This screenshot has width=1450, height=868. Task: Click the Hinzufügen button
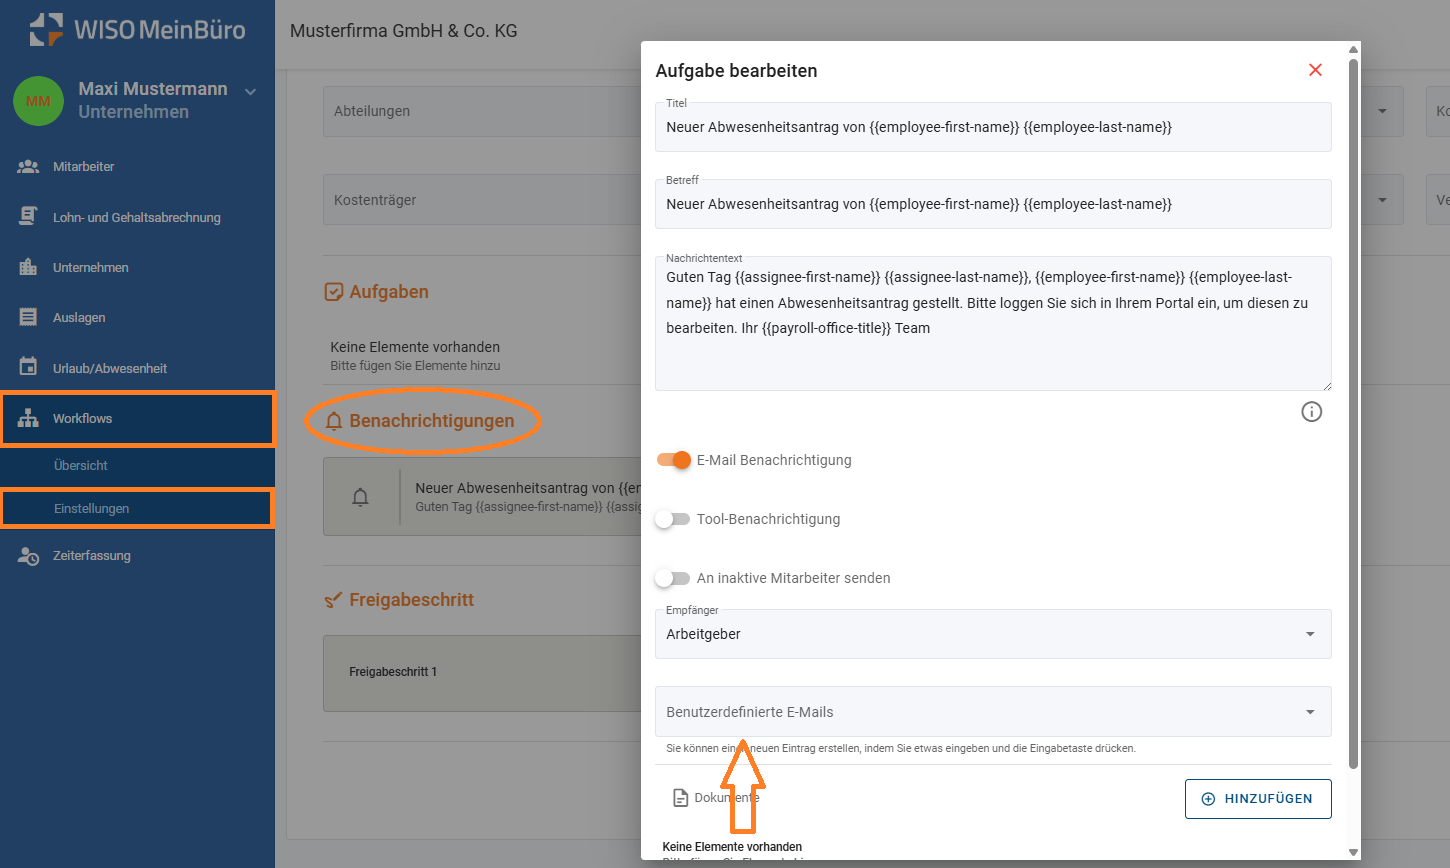(x=1257, y=799)
